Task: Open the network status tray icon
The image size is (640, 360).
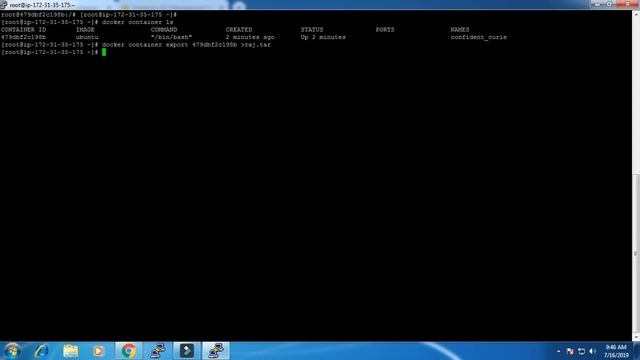Action: pos(581,351)
